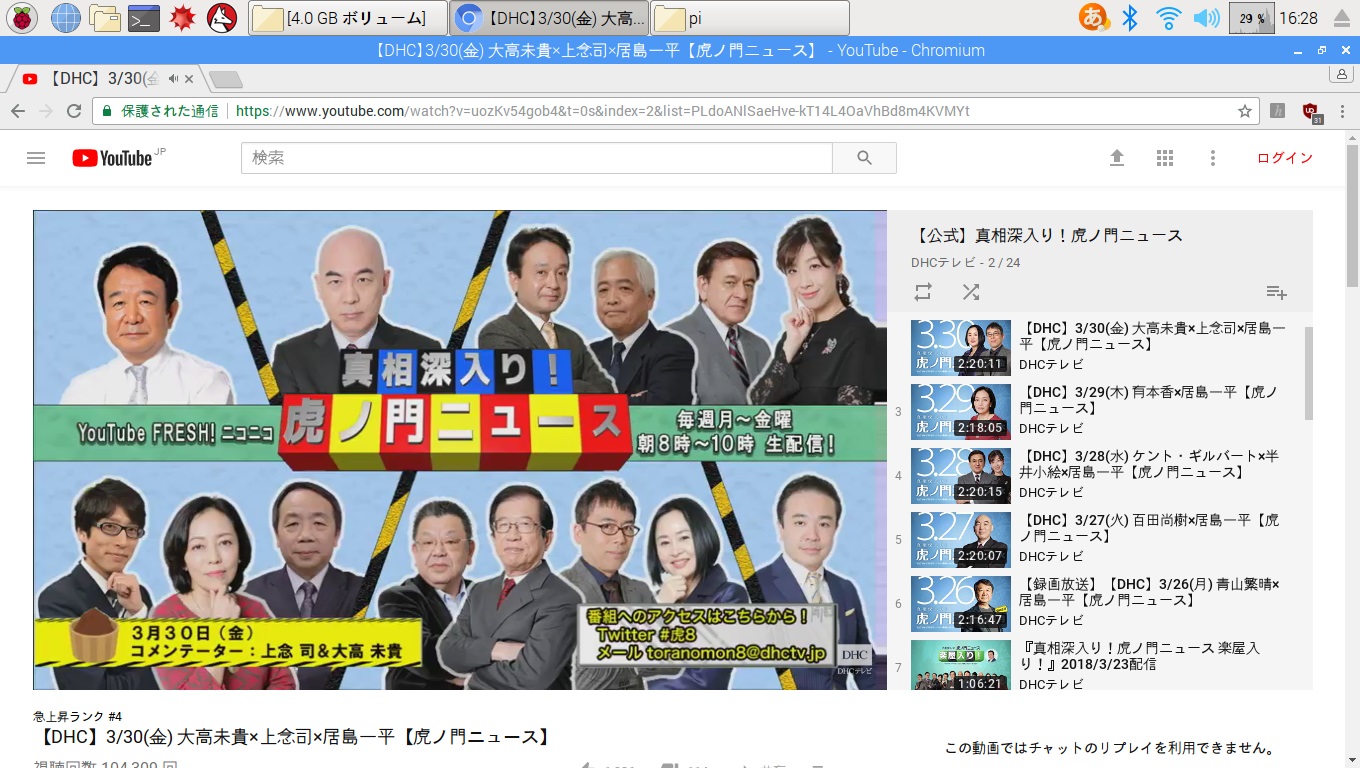This screenshot has width=1360, height=768.
Task: Click the upload video icon
Action: (x=1117, y=158)
